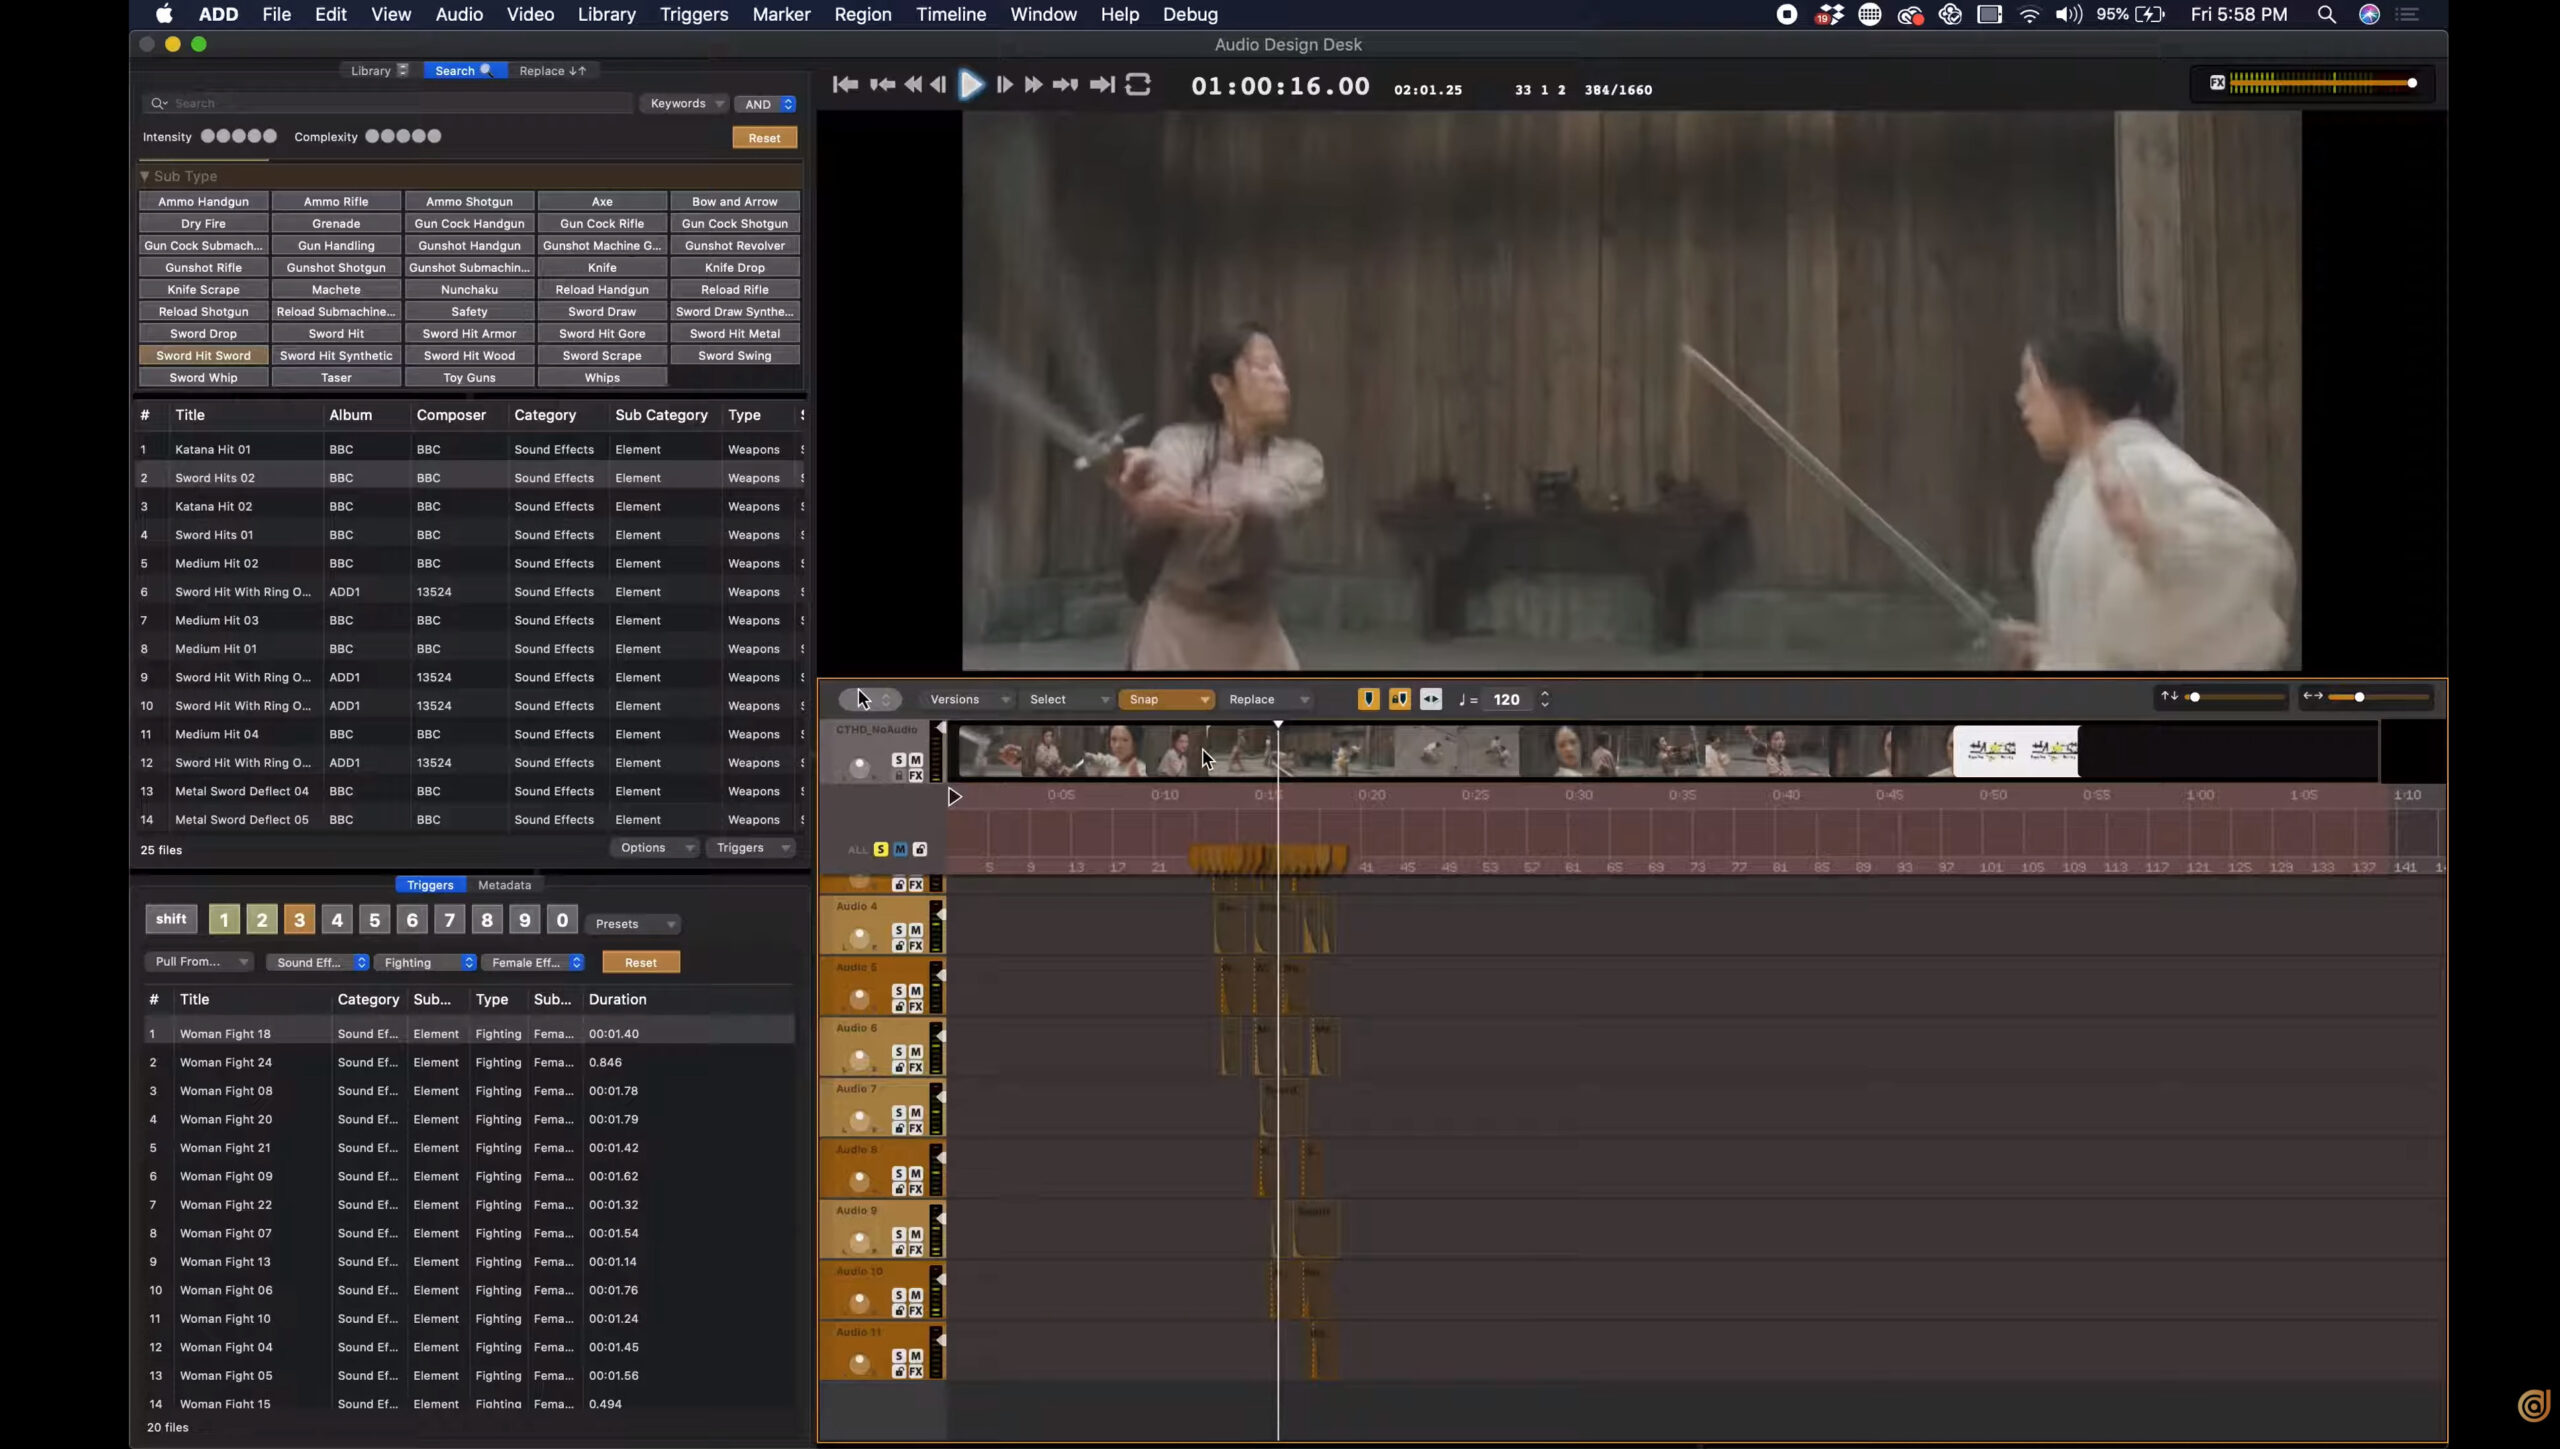Click the locked-marker icon in the timeline toolbar
The image size is (2560, 1449).
coord(1399,699)
